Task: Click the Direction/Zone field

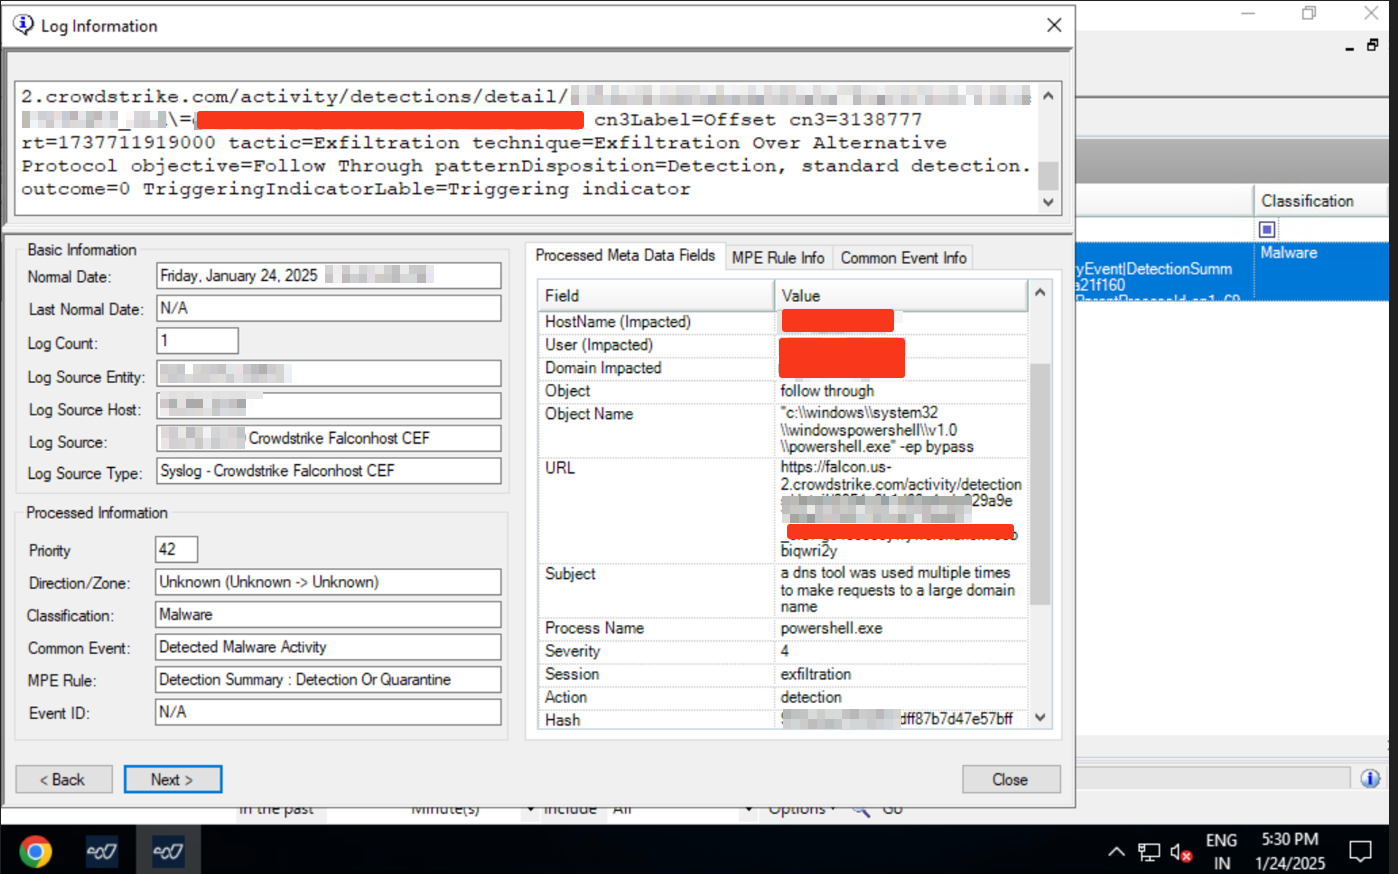Action: click(x=329, y=582)
